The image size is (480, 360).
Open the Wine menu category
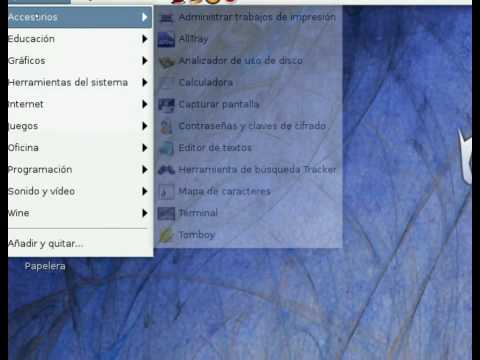pyautogui.click(x=80, y=213)
